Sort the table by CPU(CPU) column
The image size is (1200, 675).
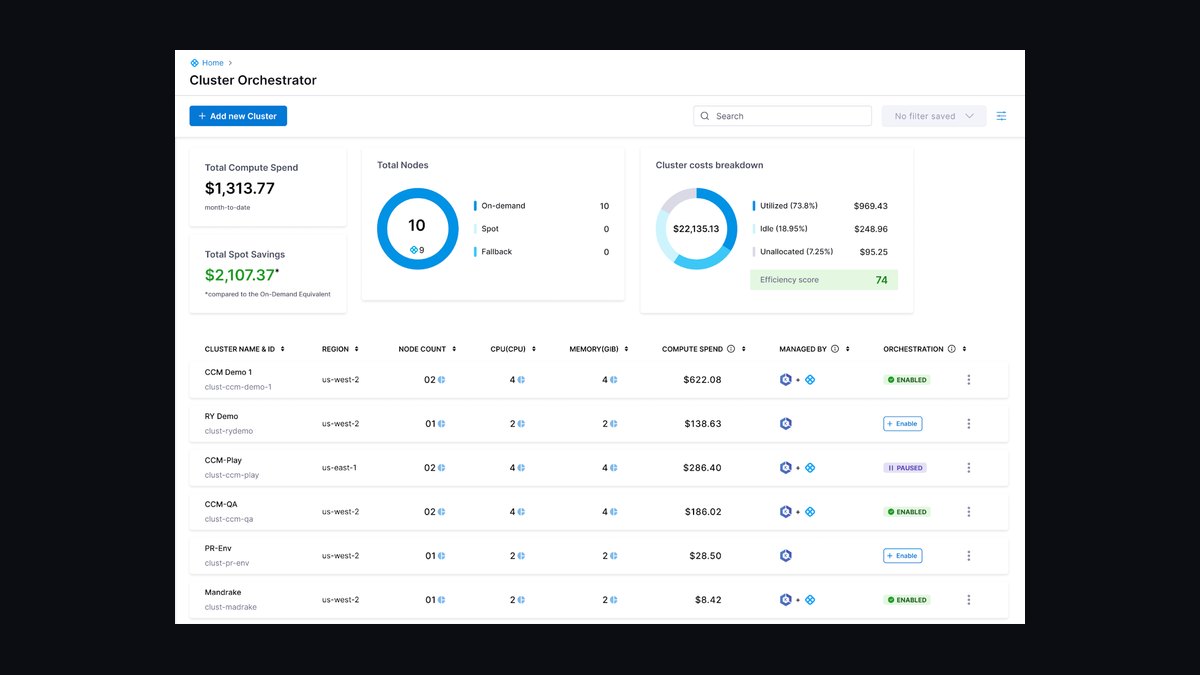point(534,349)
